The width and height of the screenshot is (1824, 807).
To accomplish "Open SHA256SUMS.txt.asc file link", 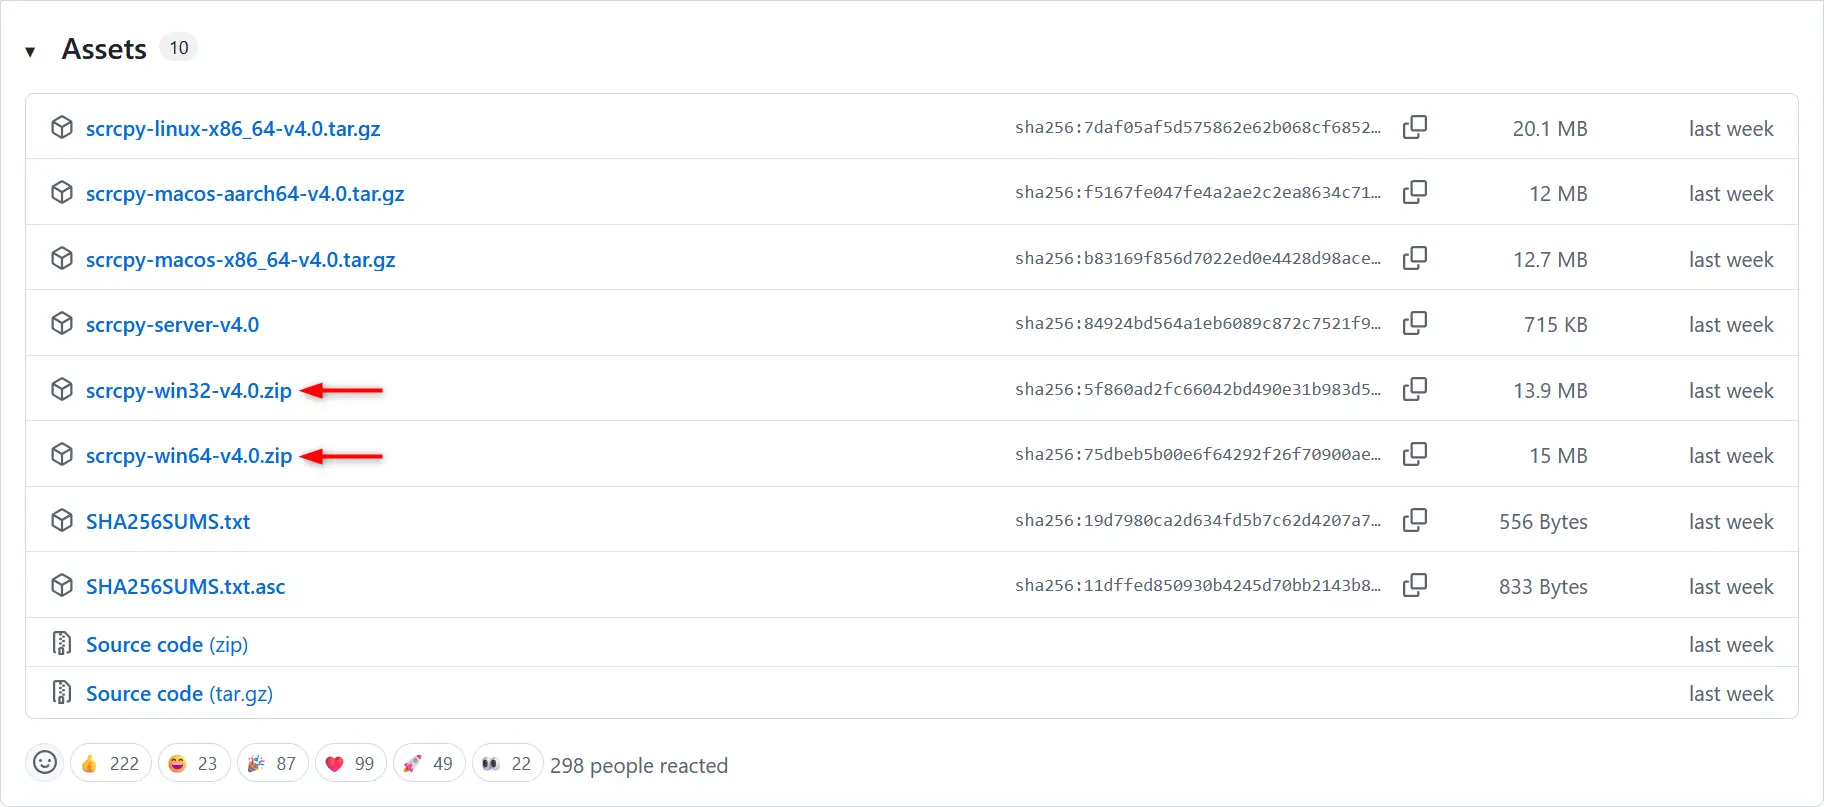I will click(x=185, y=586).
